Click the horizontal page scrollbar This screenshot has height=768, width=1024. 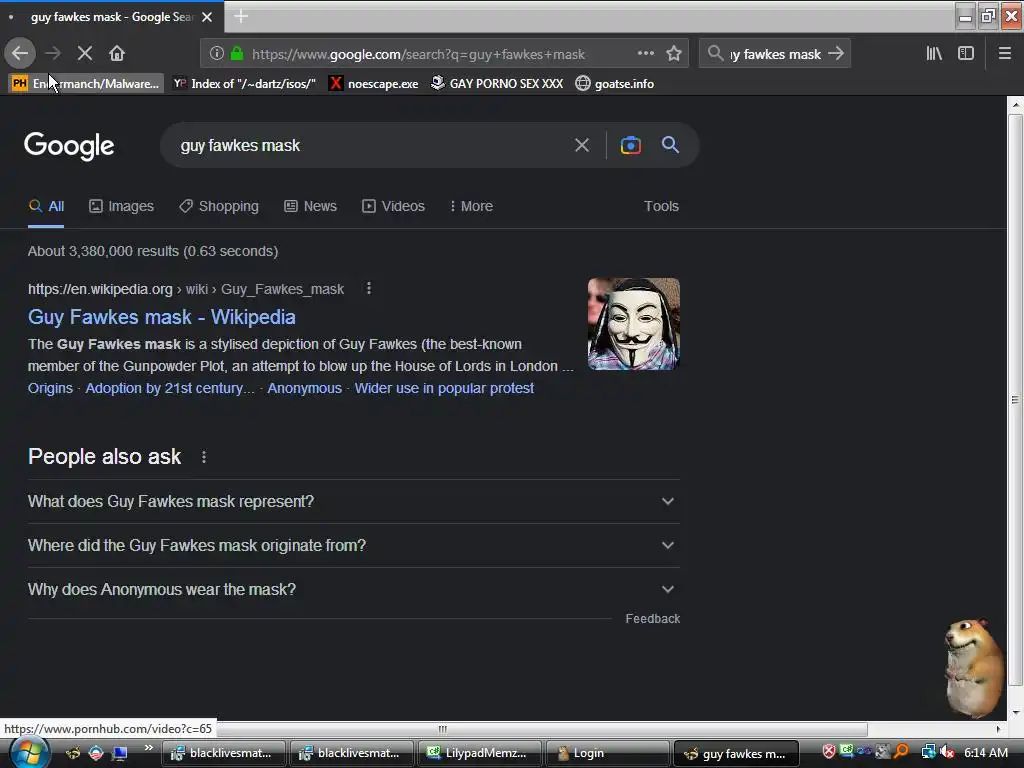pyautogui.click(x=443, y=729)
